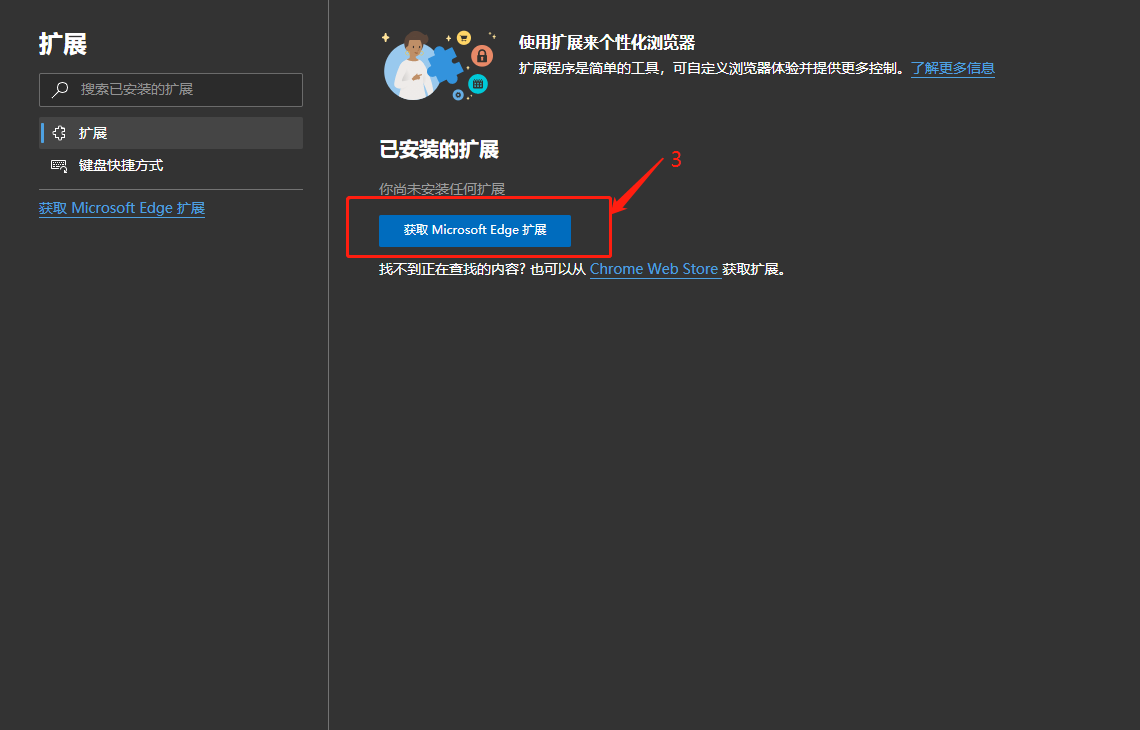Click the blue 获取 Microsoft Edge 扩展 button
The width and height of the screenshot is (1140, 730).
pyautogui.click(x=475, y=230)
